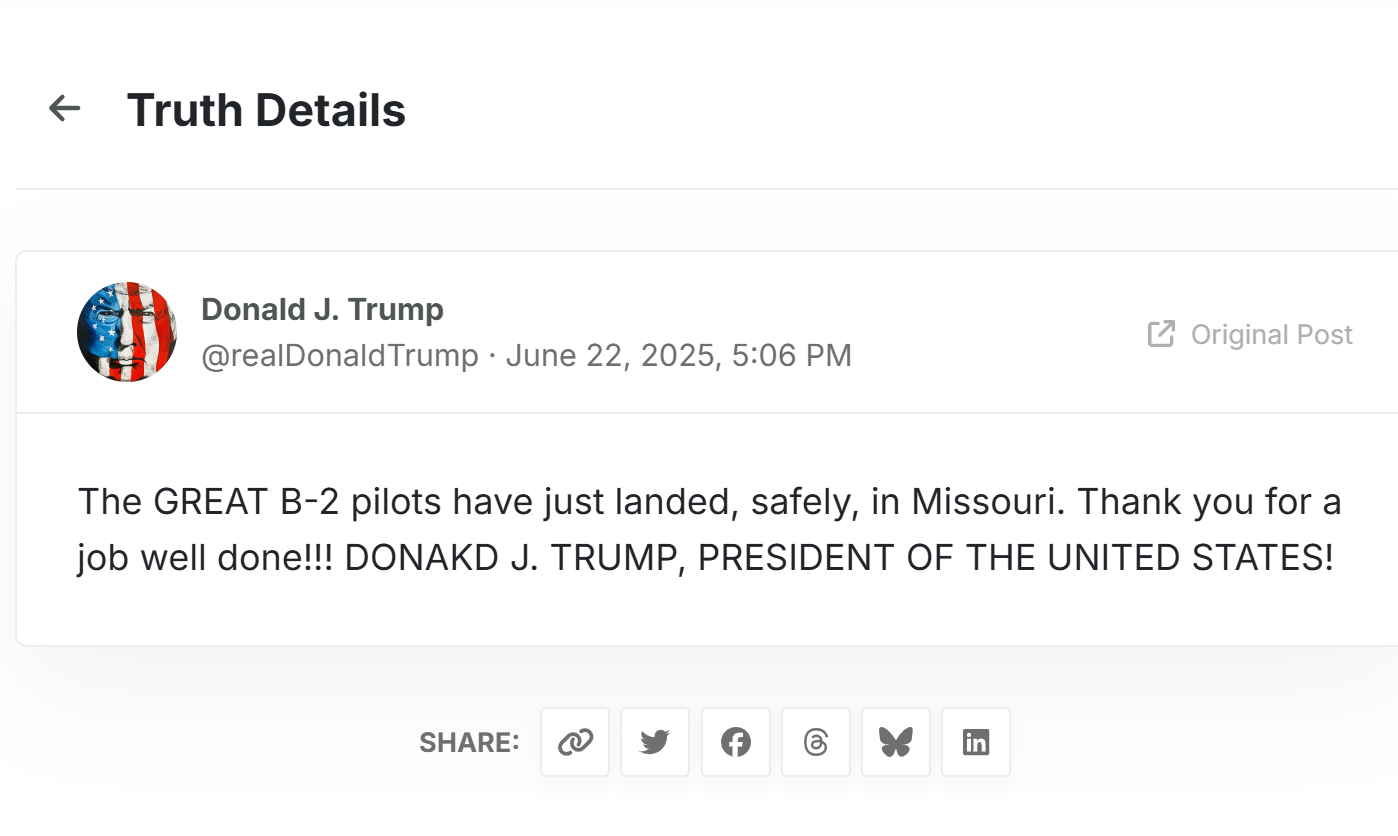Screen dimensions: 1398x836
Task: Click the flag-painted profile avatar
Action: pyautogui.click(x=127, y=332)
